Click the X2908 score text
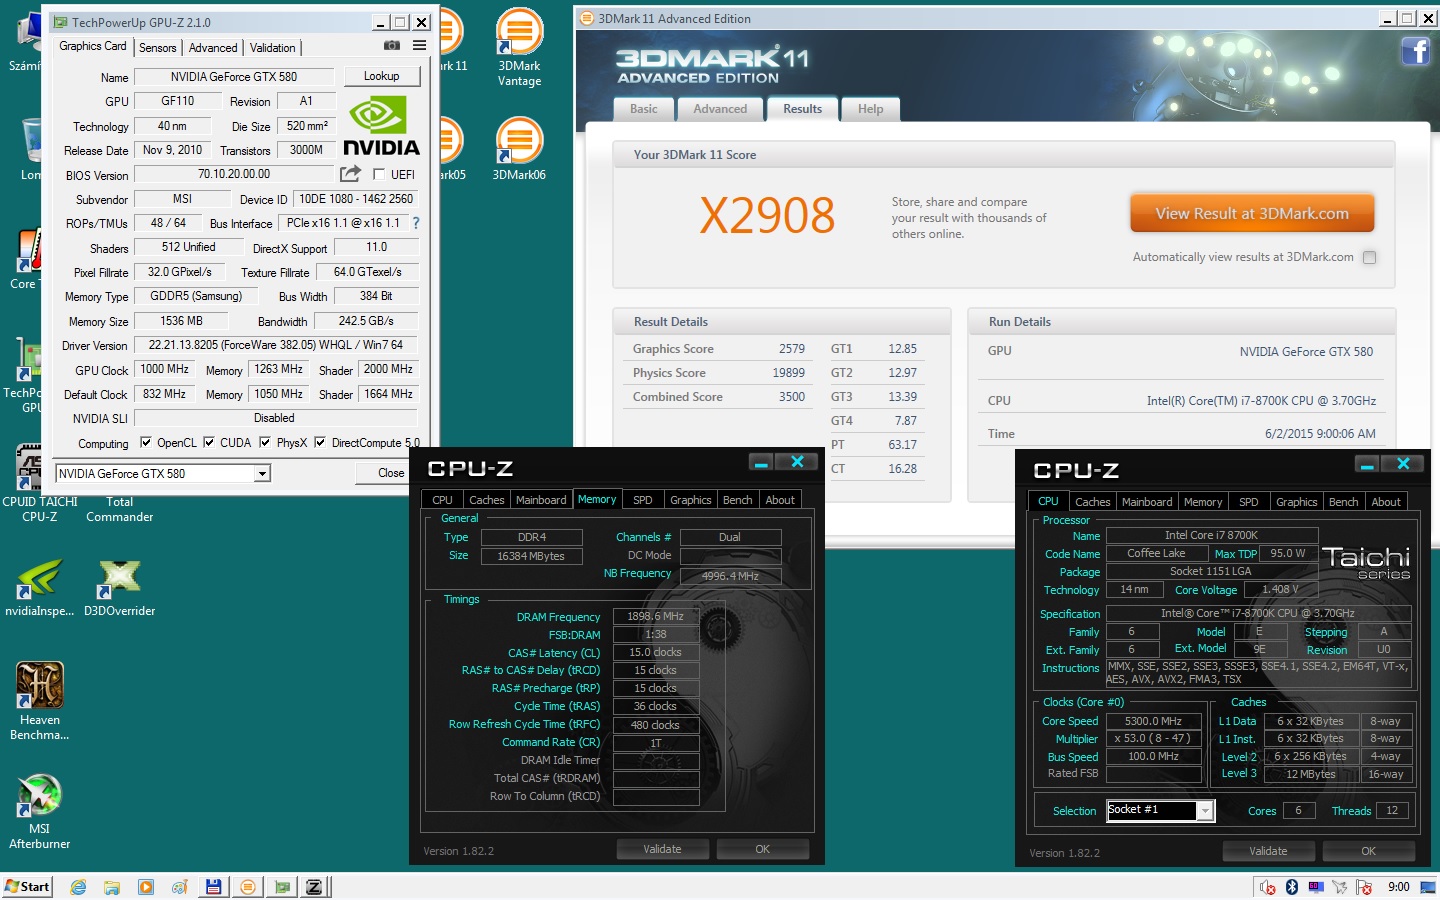This screenshot has width=1440, height=900. pyautogui.click(x=767, y=215)
